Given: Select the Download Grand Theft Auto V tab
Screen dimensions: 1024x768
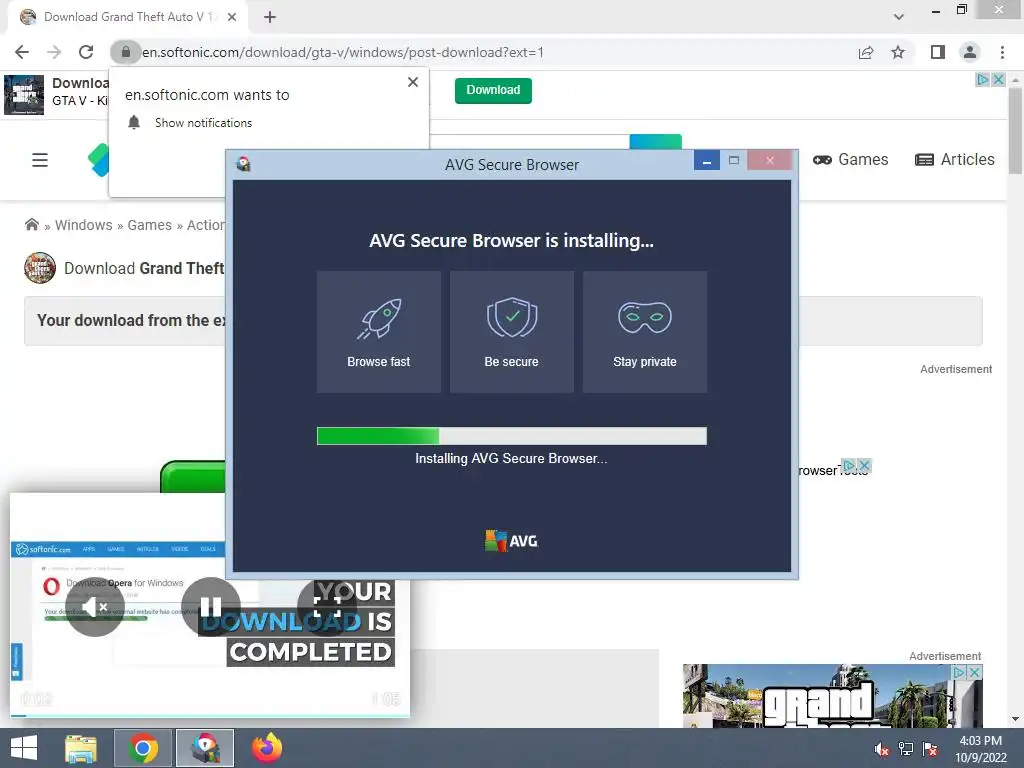Looking at the screenshot, I should [128, 17].
